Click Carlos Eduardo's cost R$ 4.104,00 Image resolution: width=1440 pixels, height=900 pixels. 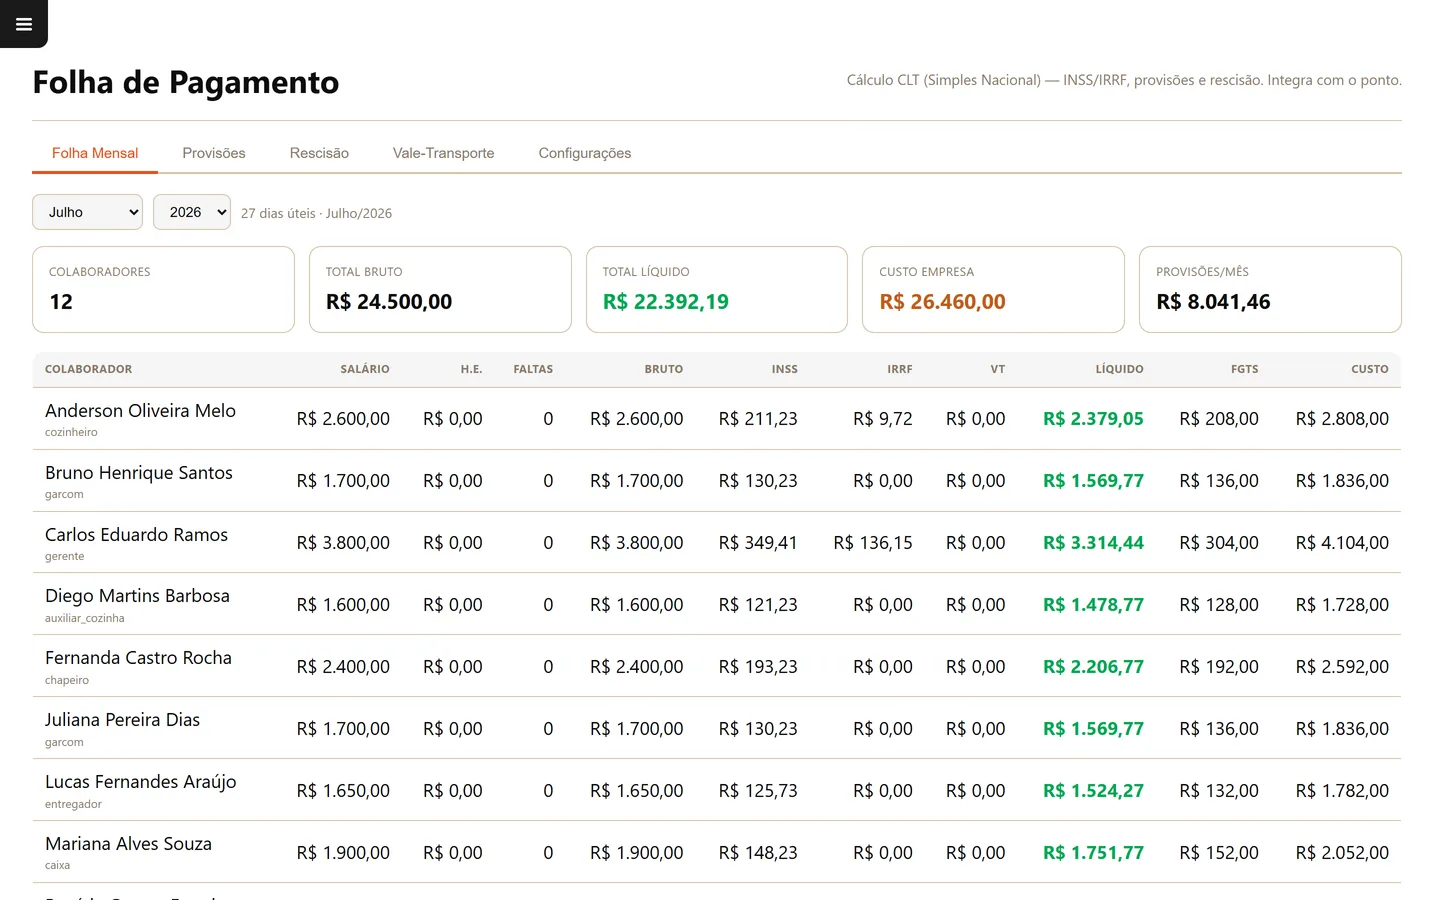coord(1342,543)
